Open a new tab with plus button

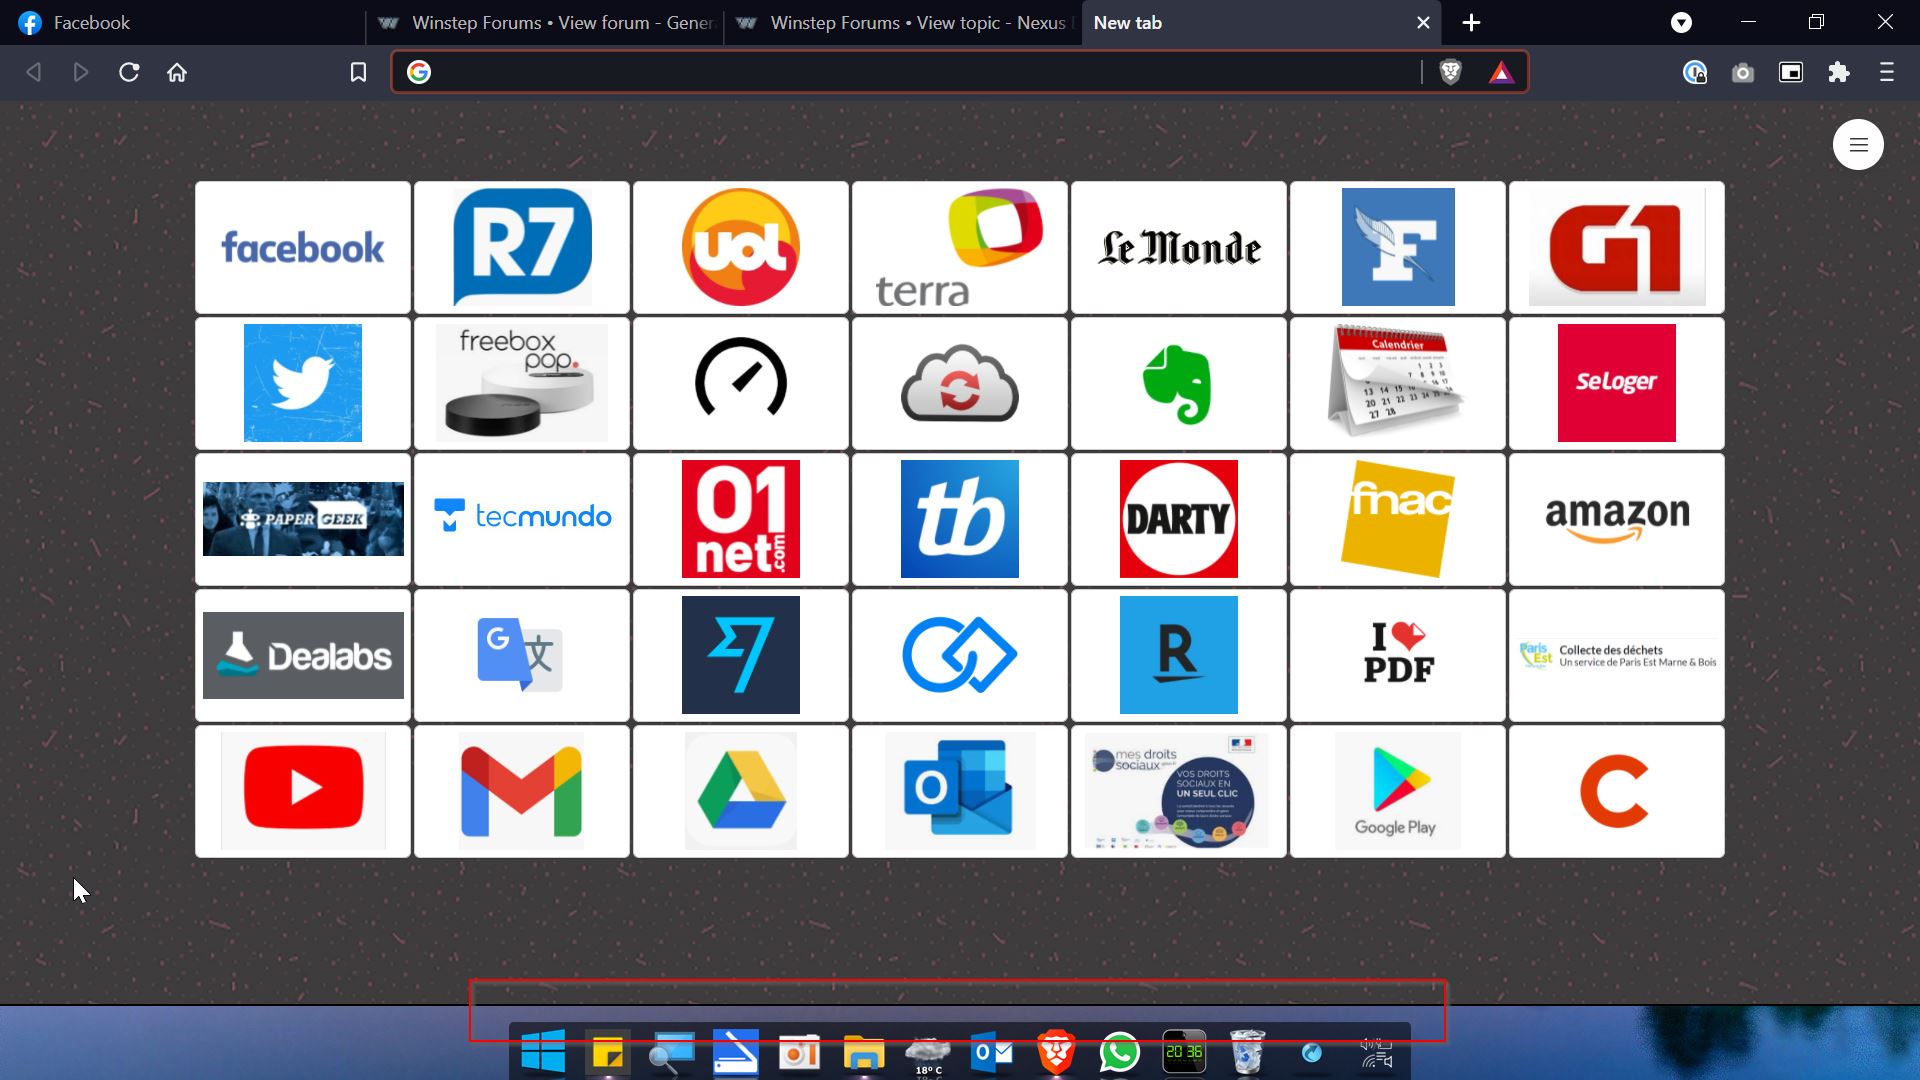1471,22
